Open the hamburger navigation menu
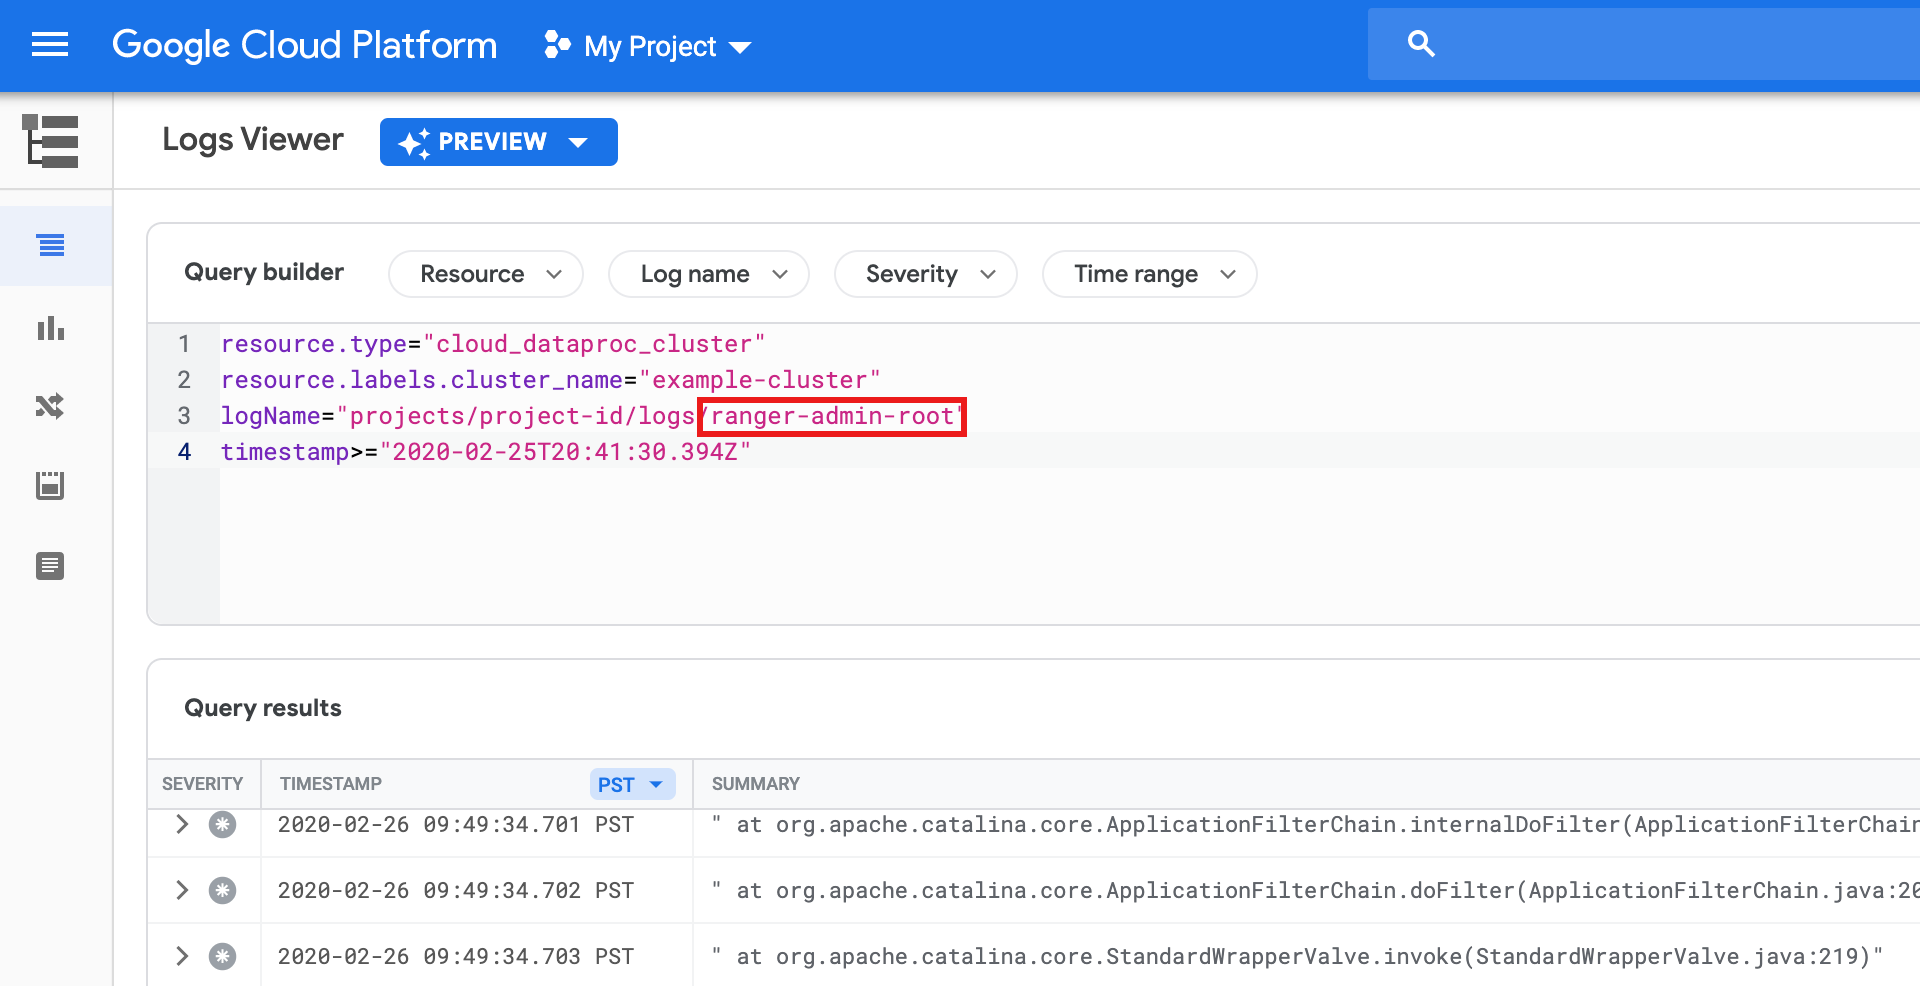Screen dimensions: 1920x986 coord(50,45)
